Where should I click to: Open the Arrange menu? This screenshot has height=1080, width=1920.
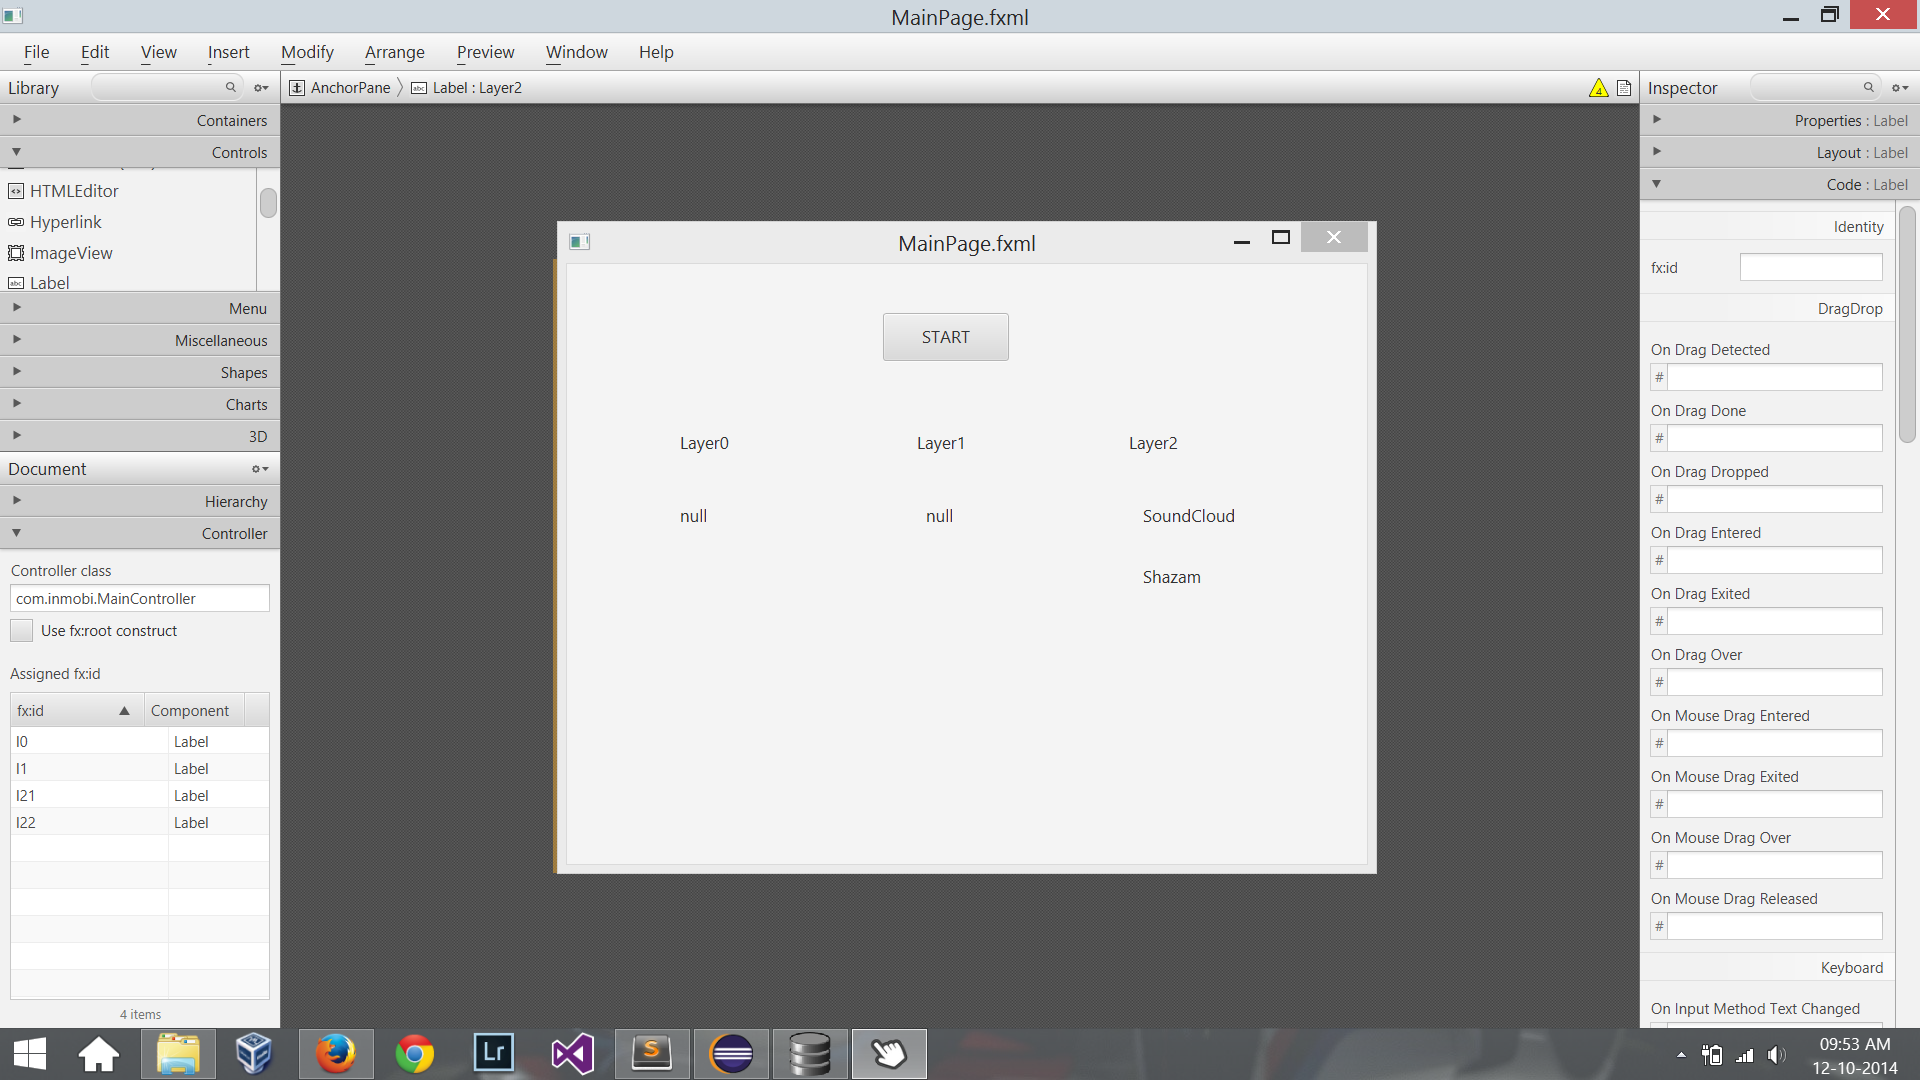coord(394,52)
